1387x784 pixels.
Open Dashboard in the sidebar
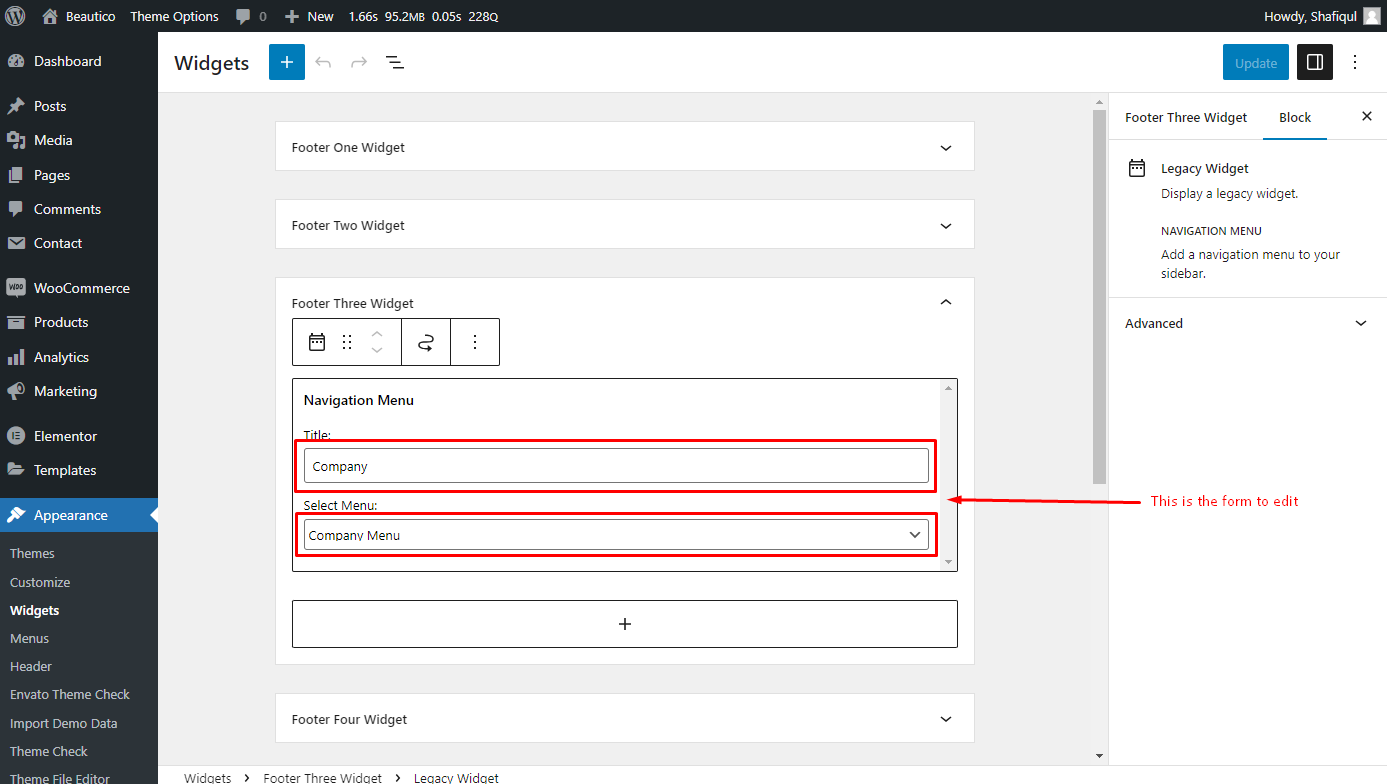tap(79, 61)
